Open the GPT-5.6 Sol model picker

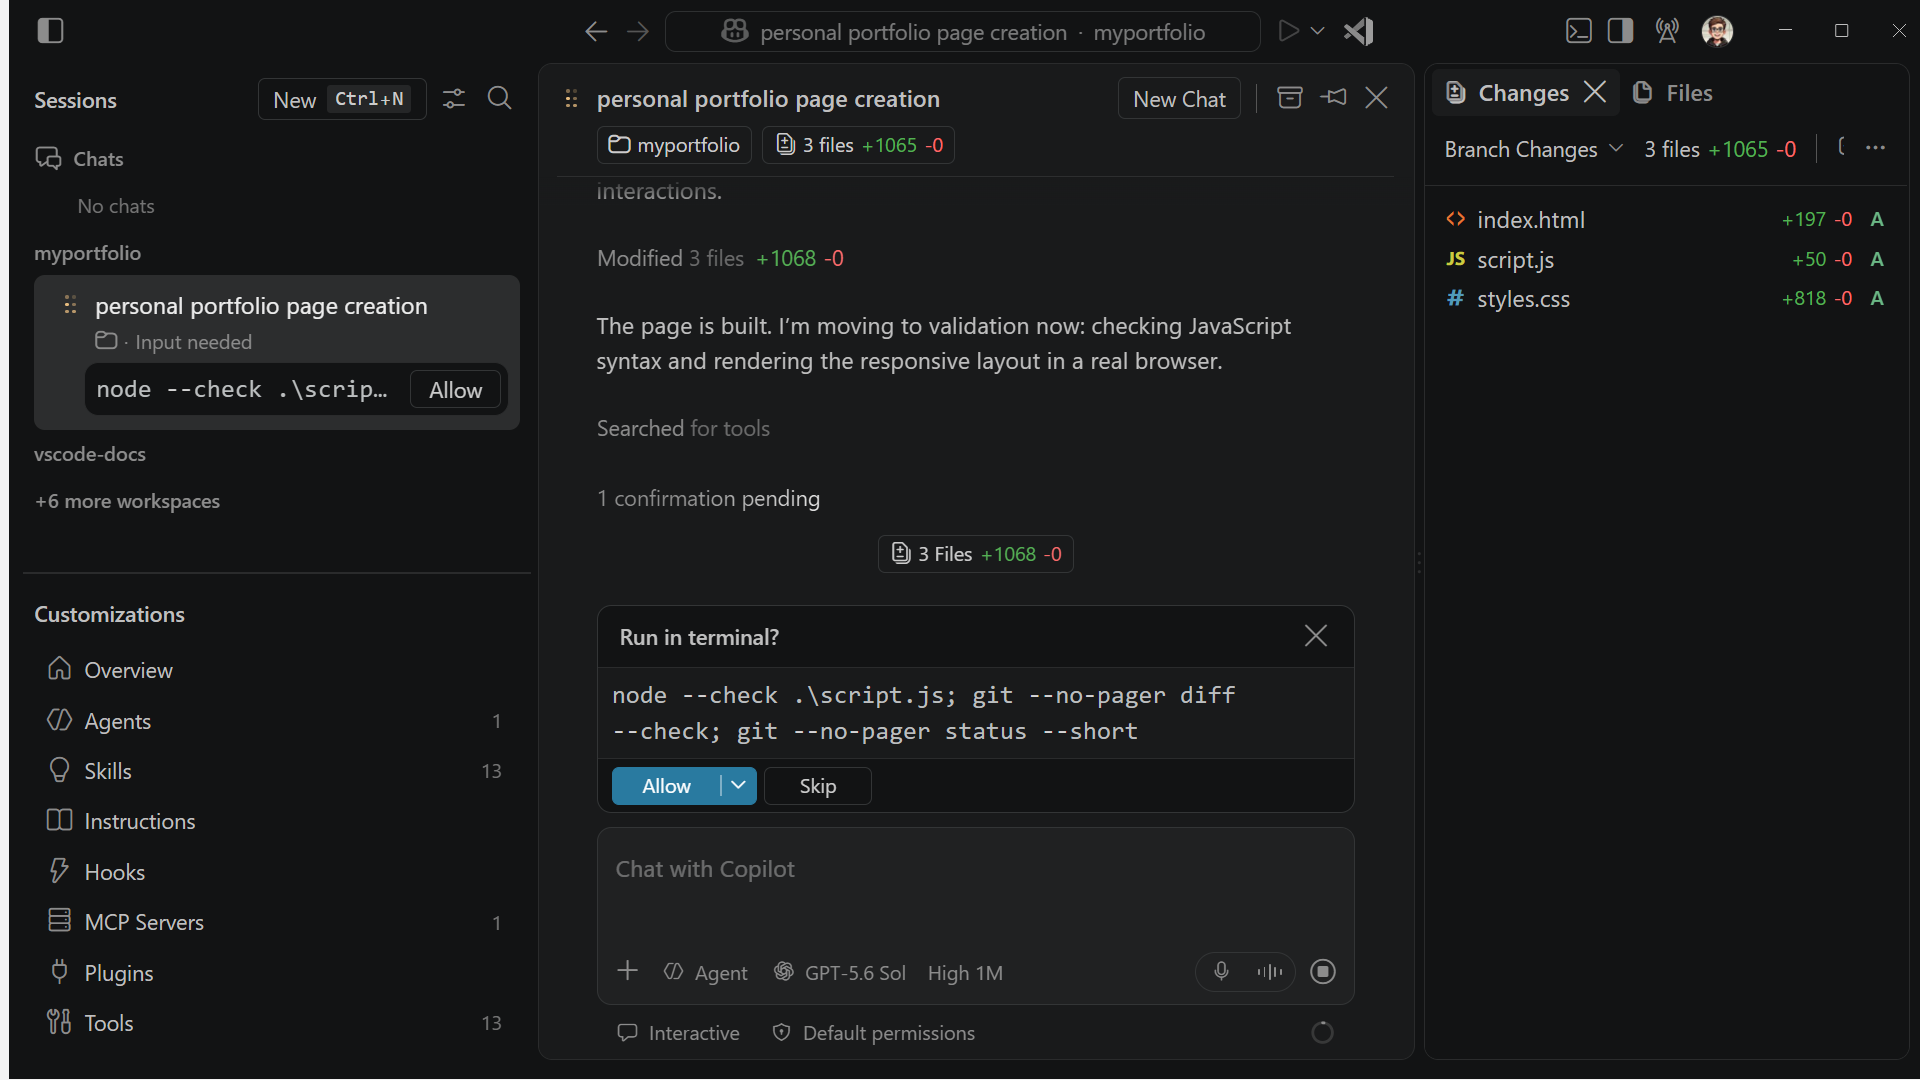[x=841, y=972]
